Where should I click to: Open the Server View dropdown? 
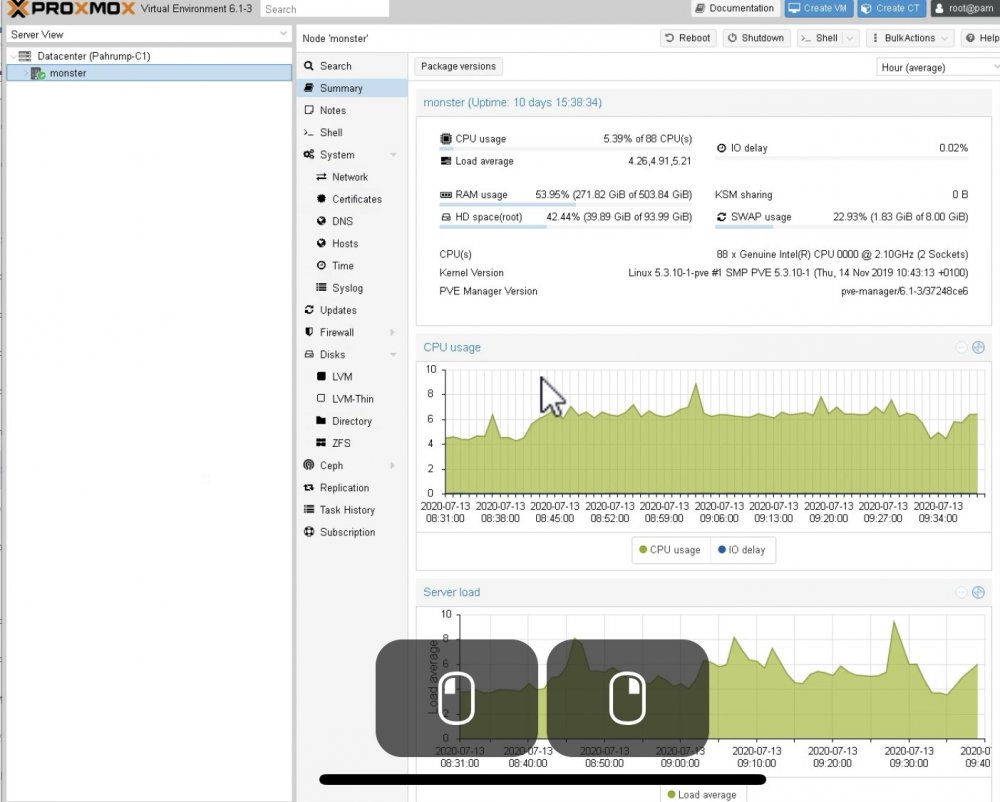[x=149, y=34]
